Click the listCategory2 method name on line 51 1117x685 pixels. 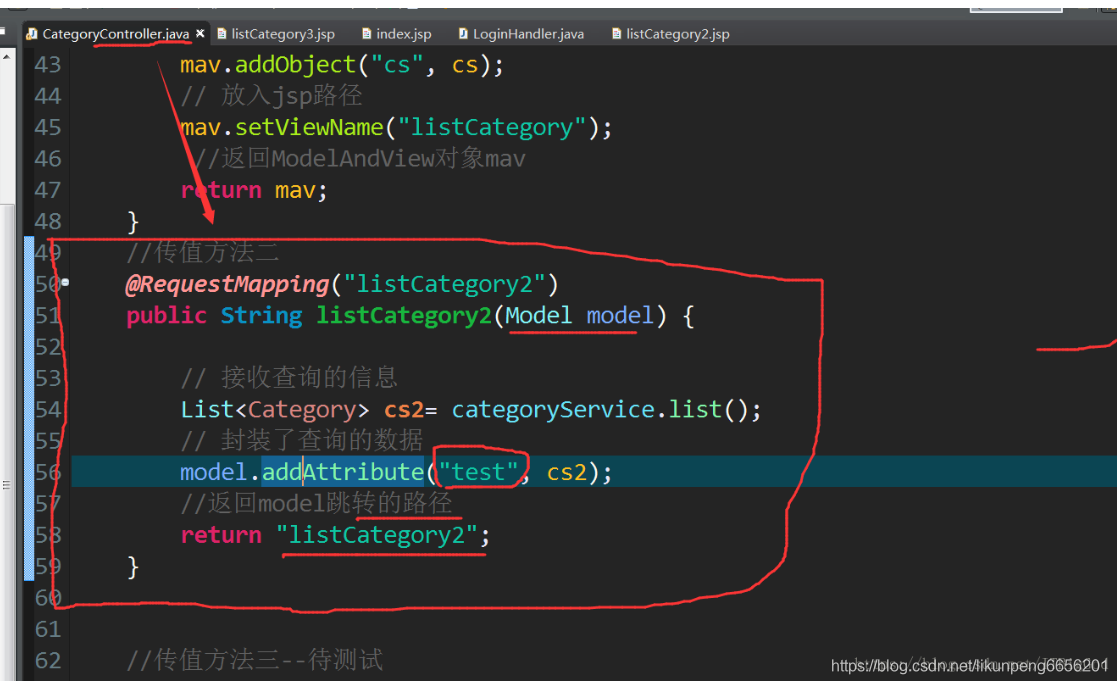pyautogui.click(x=404, y=315)
